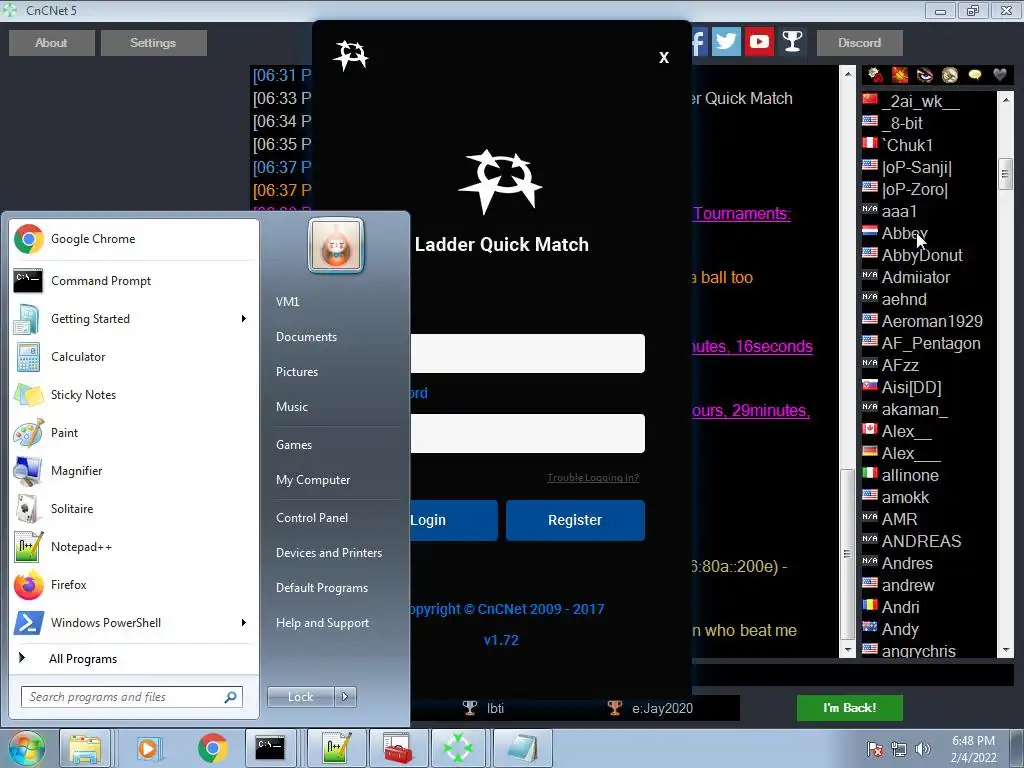Switch to CnCNet green arrows taskbar icon

pyautogui.click(x=458, y=748)
